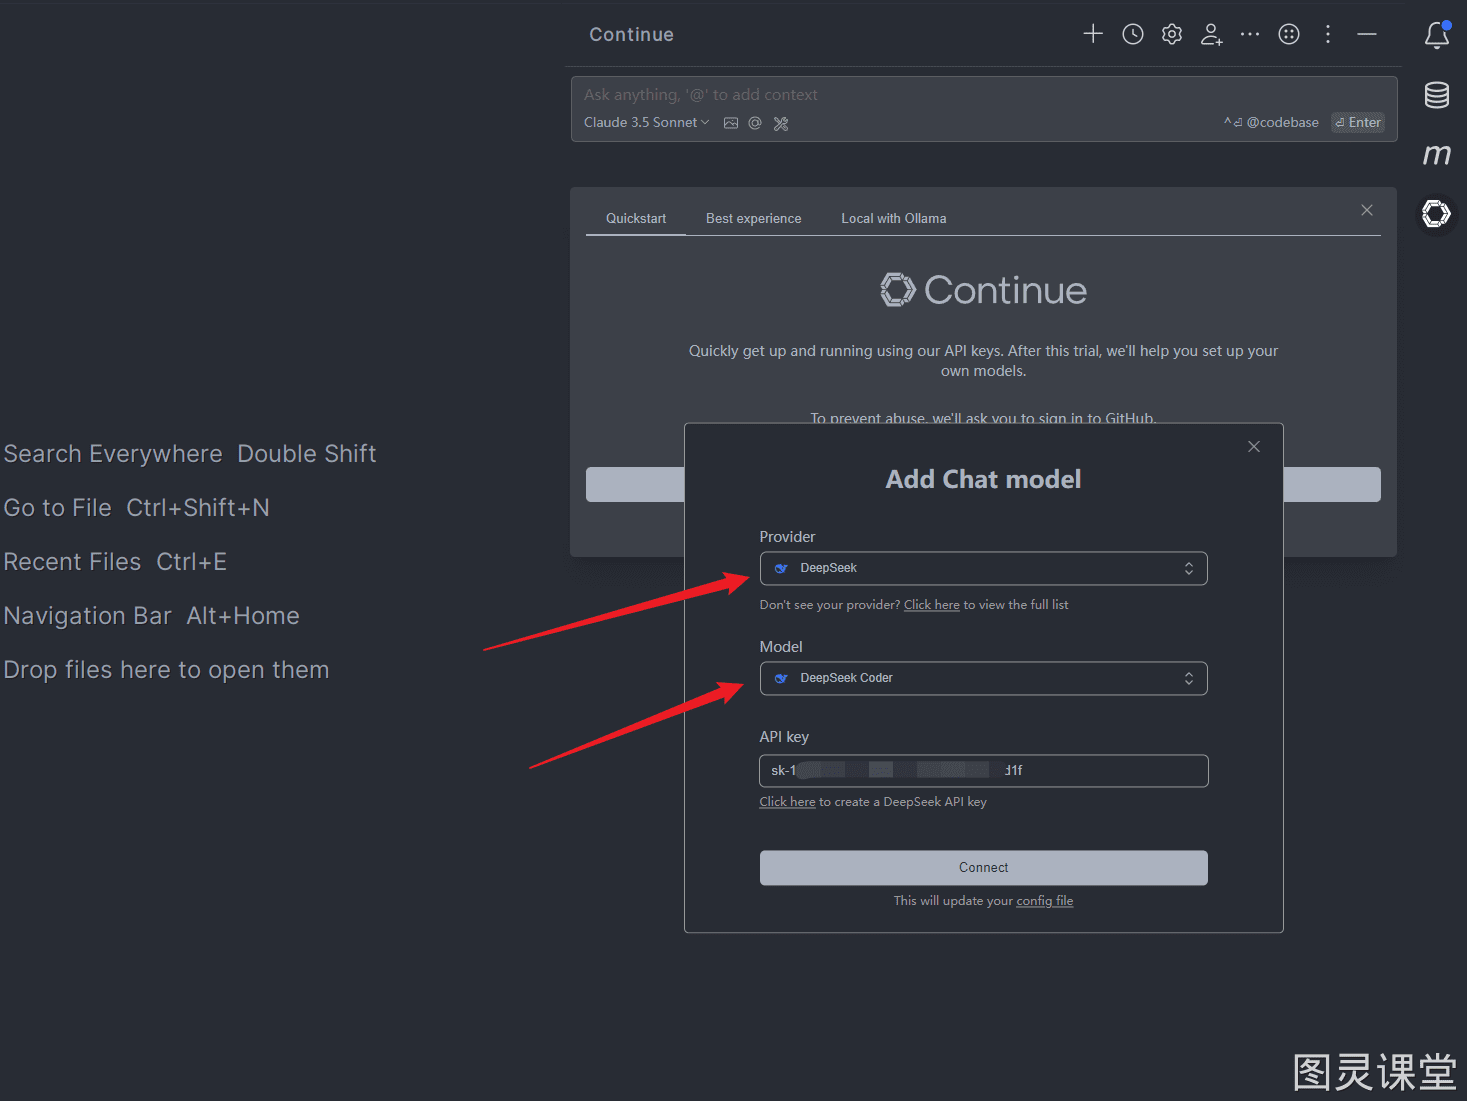Click the Continue panel title
The image size is (1467, 1101).
(631, 34)
